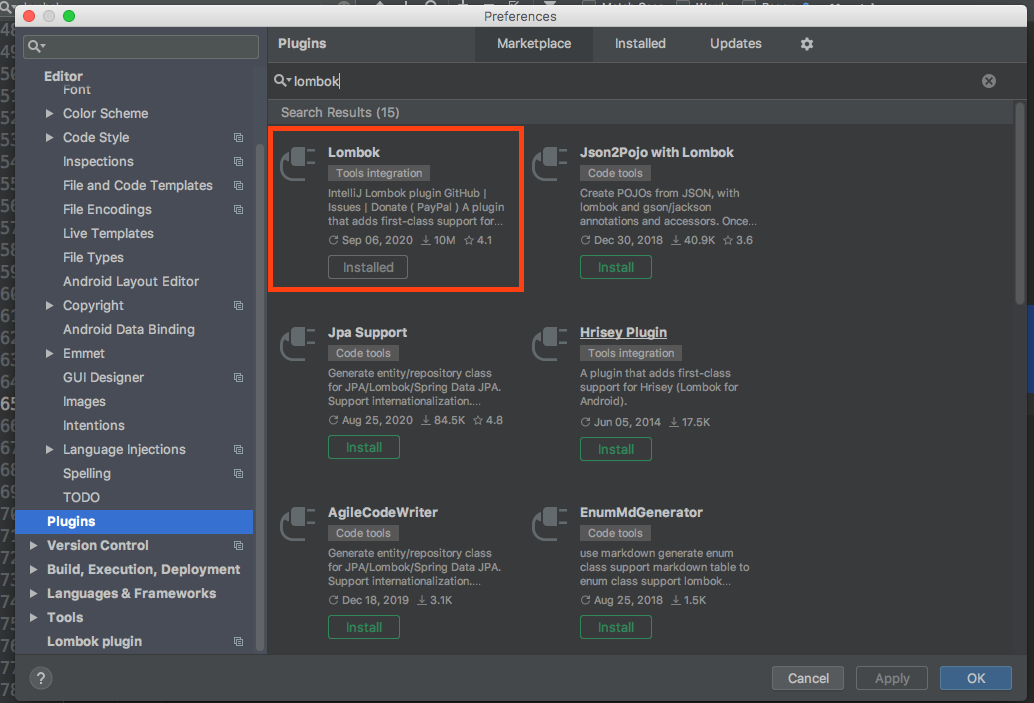Install the Hrisey Plugin
This screenshot has height=703, width=1034.
[x=615, y=449]
